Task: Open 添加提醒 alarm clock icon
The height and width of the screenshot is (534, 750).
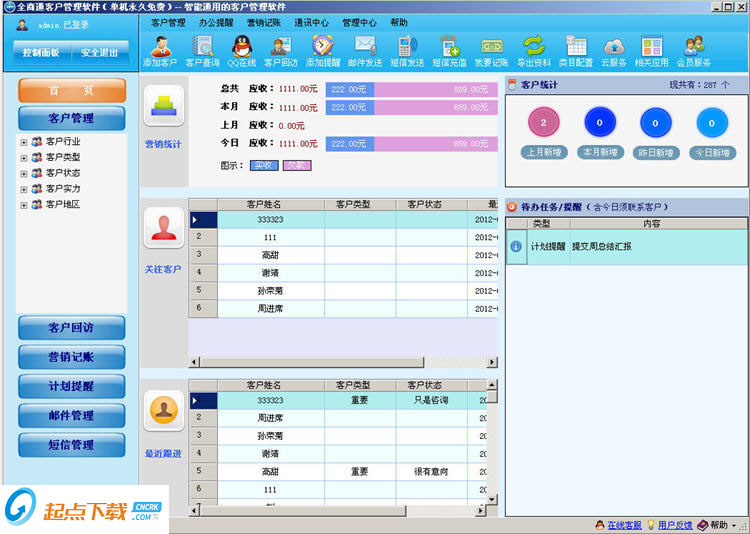Action: [x=322, y=47]
